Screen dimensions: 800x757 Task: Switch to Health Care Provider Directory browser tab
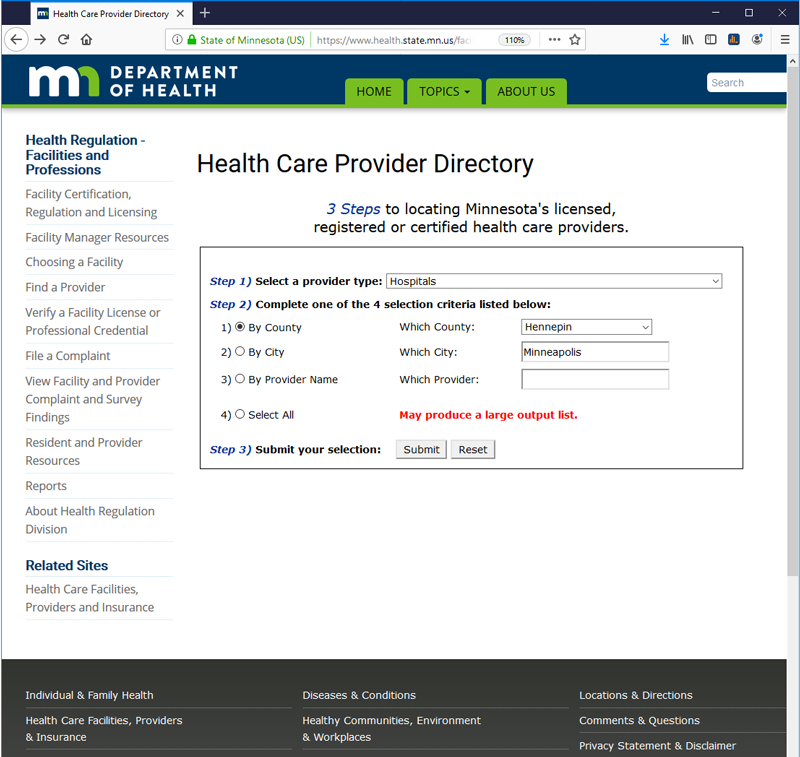pos(110,14)
